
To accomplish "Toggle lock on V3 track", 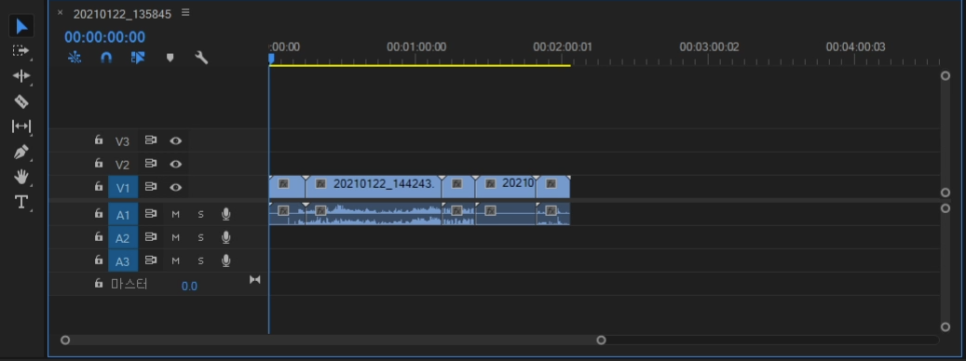I will tap(99, 140).
